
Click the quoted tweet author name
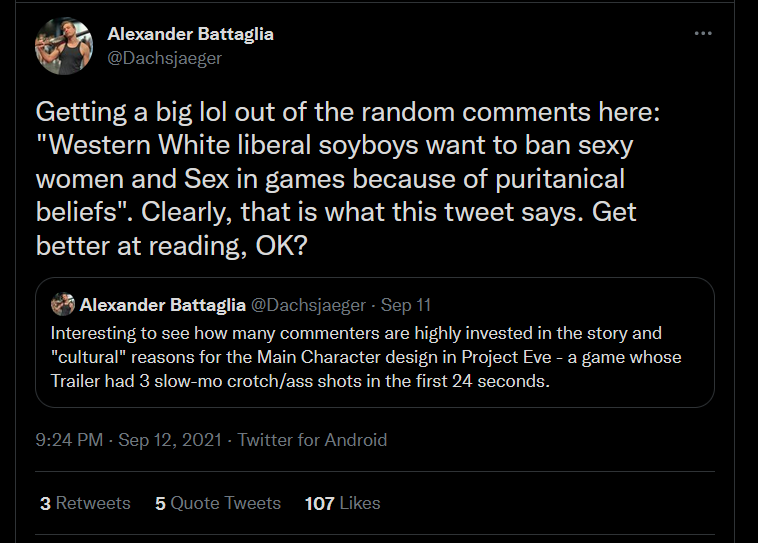162,305
